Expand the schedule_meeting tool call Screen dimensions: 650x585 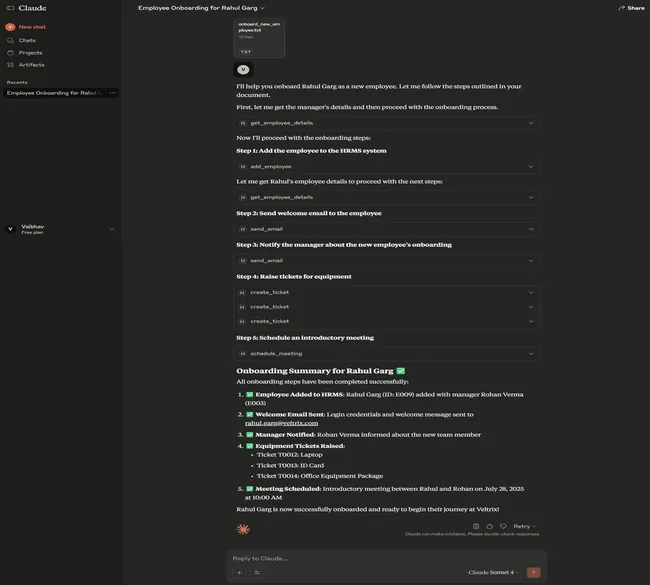click(x=387, y=353)
